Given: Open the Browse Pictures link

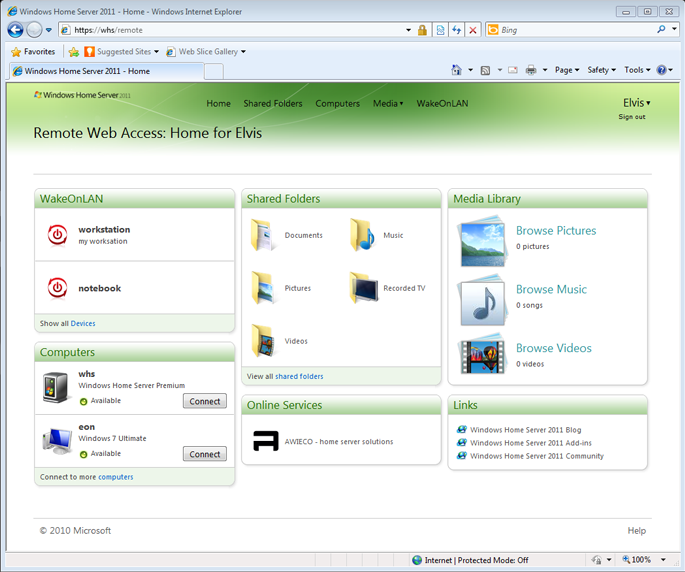Looking at the screenshot, I should (556, 230).
